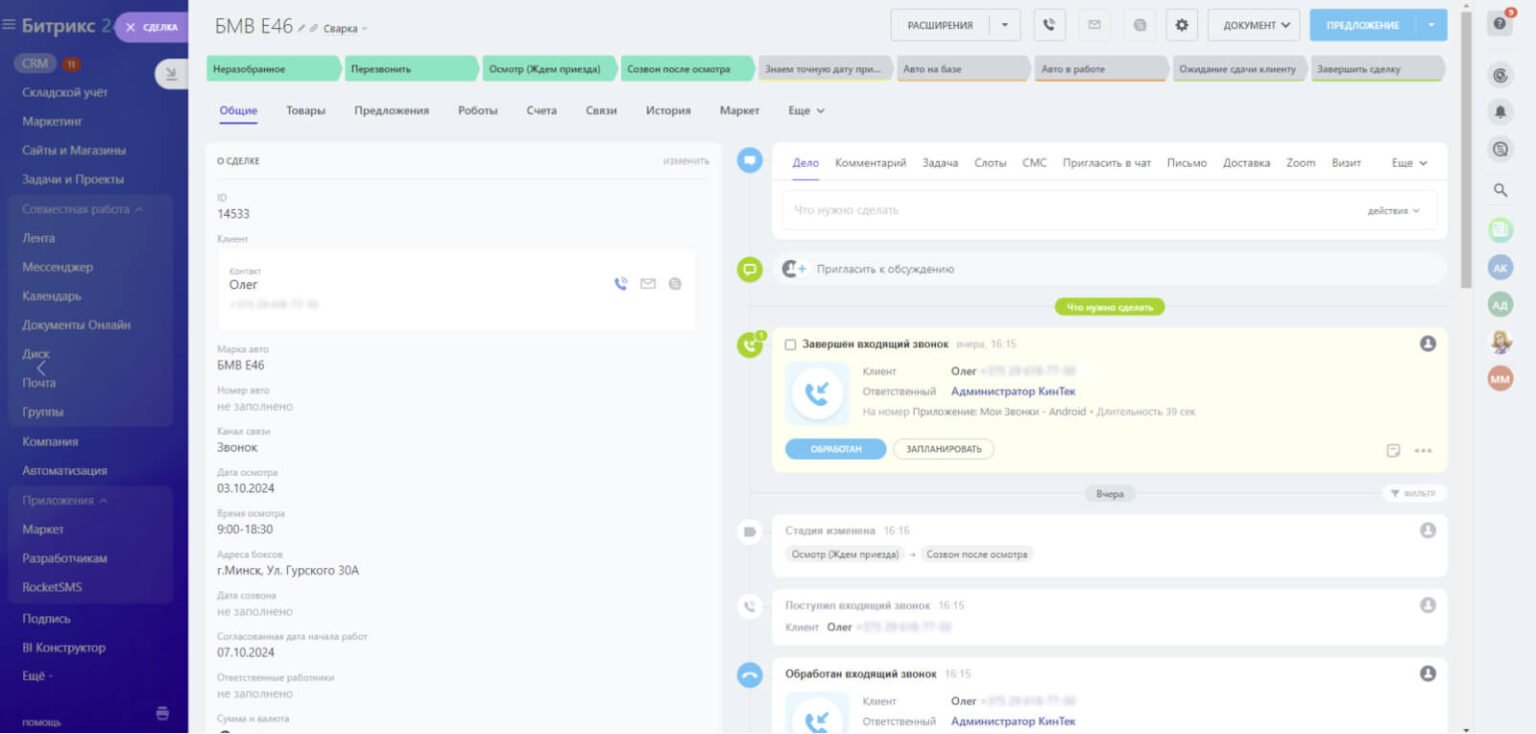Select the Задача activity tab
Image resolution: width=1536 pixels, height=734 pixels.
[x=940, y=163]
